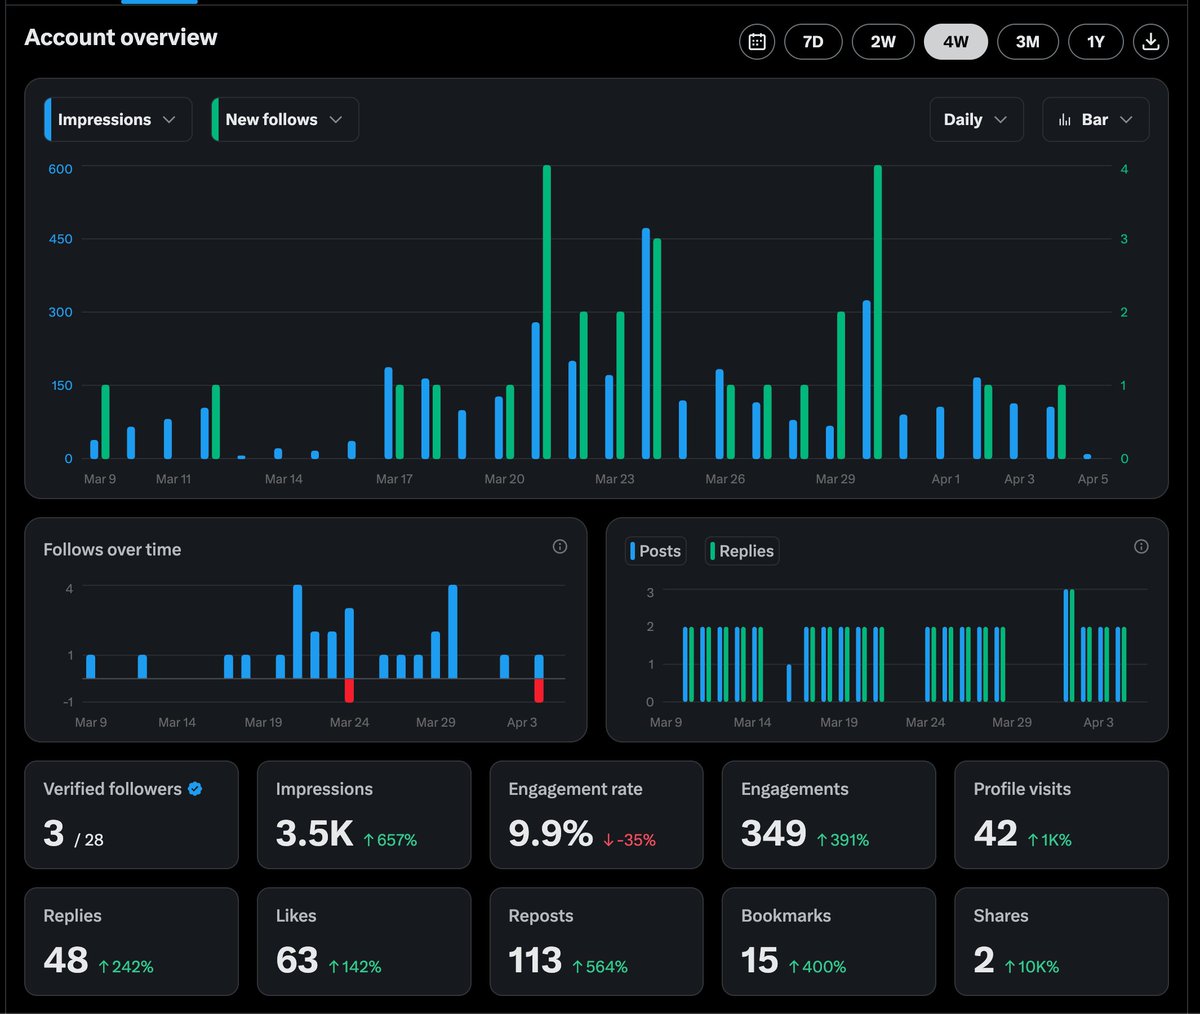Select the 2W time range

point(883,42)
